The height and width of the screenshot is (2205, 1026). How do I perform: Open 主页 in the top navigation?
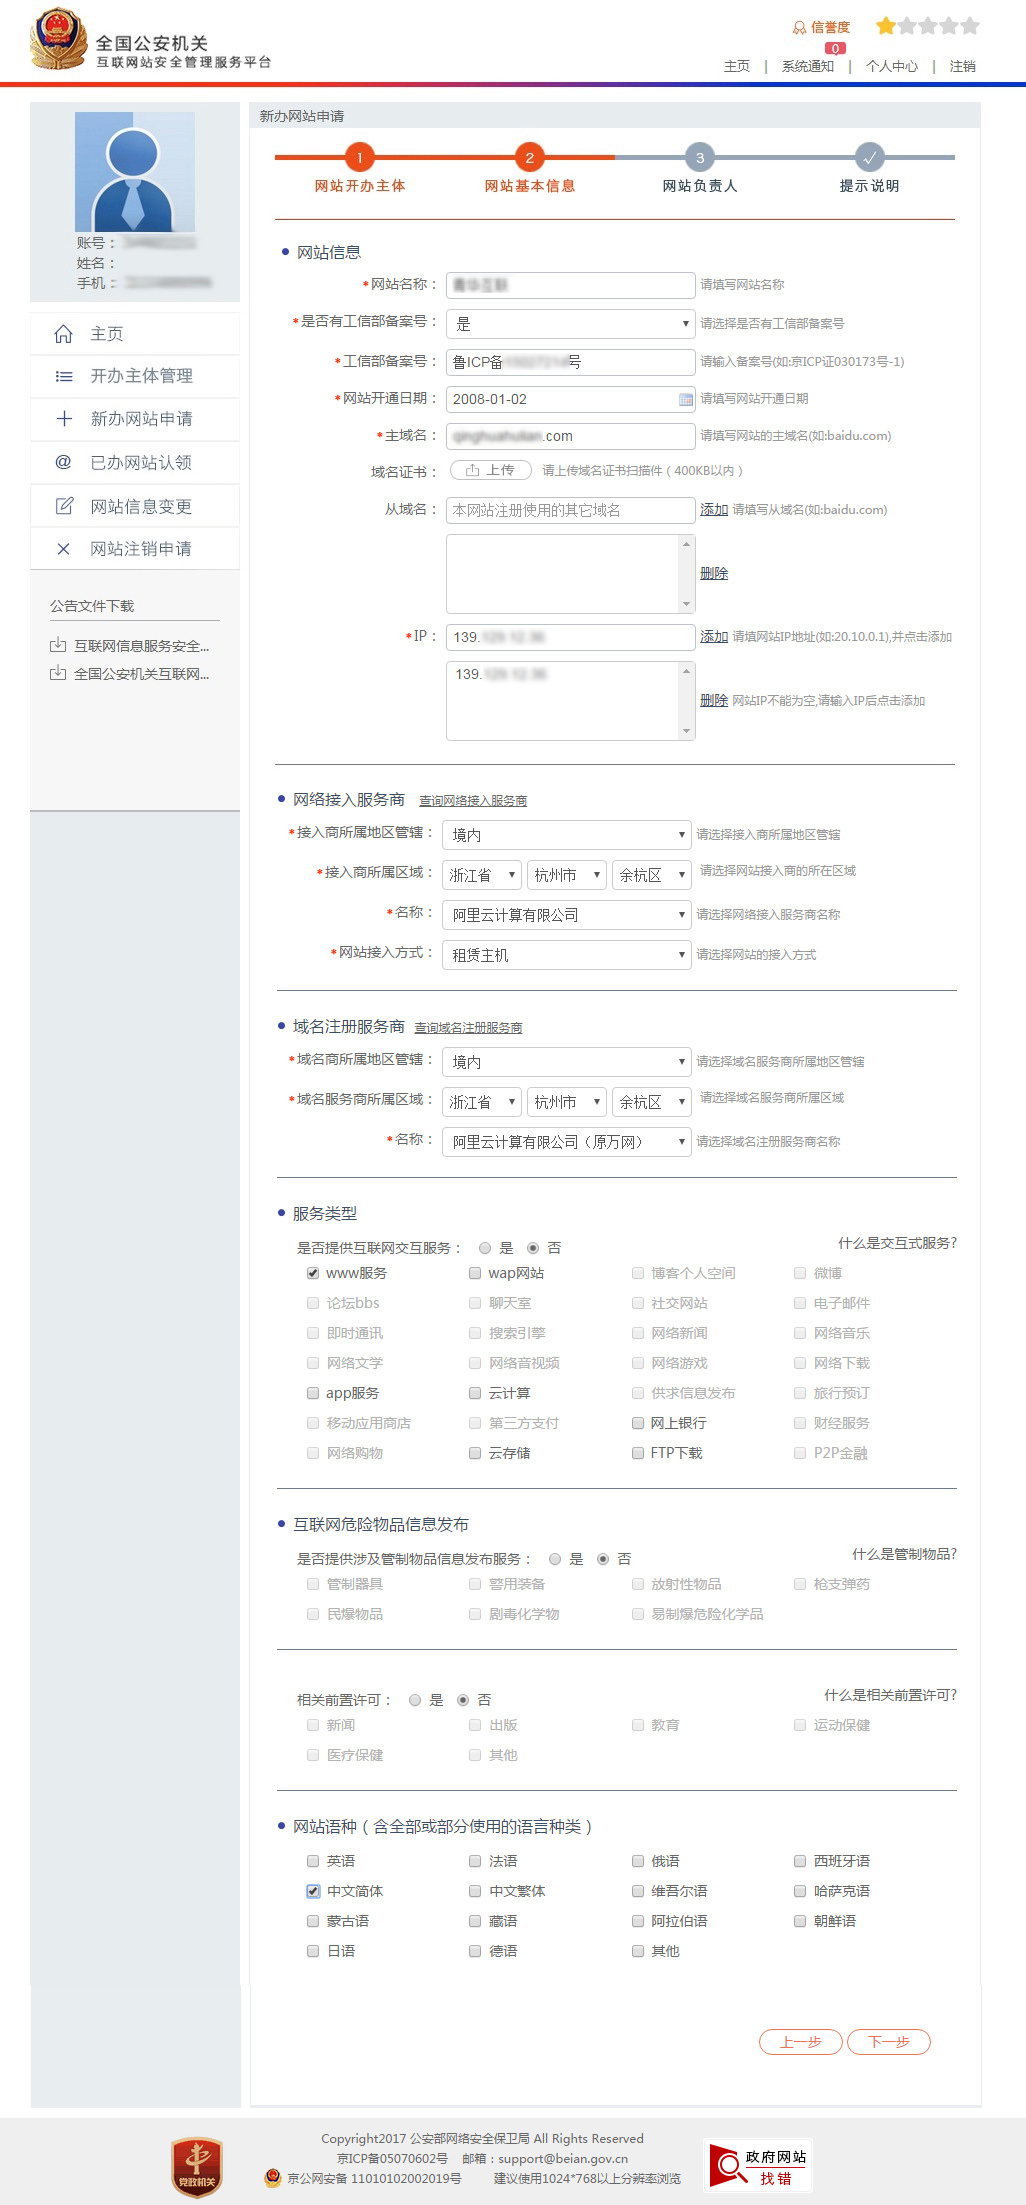(737, 66)
